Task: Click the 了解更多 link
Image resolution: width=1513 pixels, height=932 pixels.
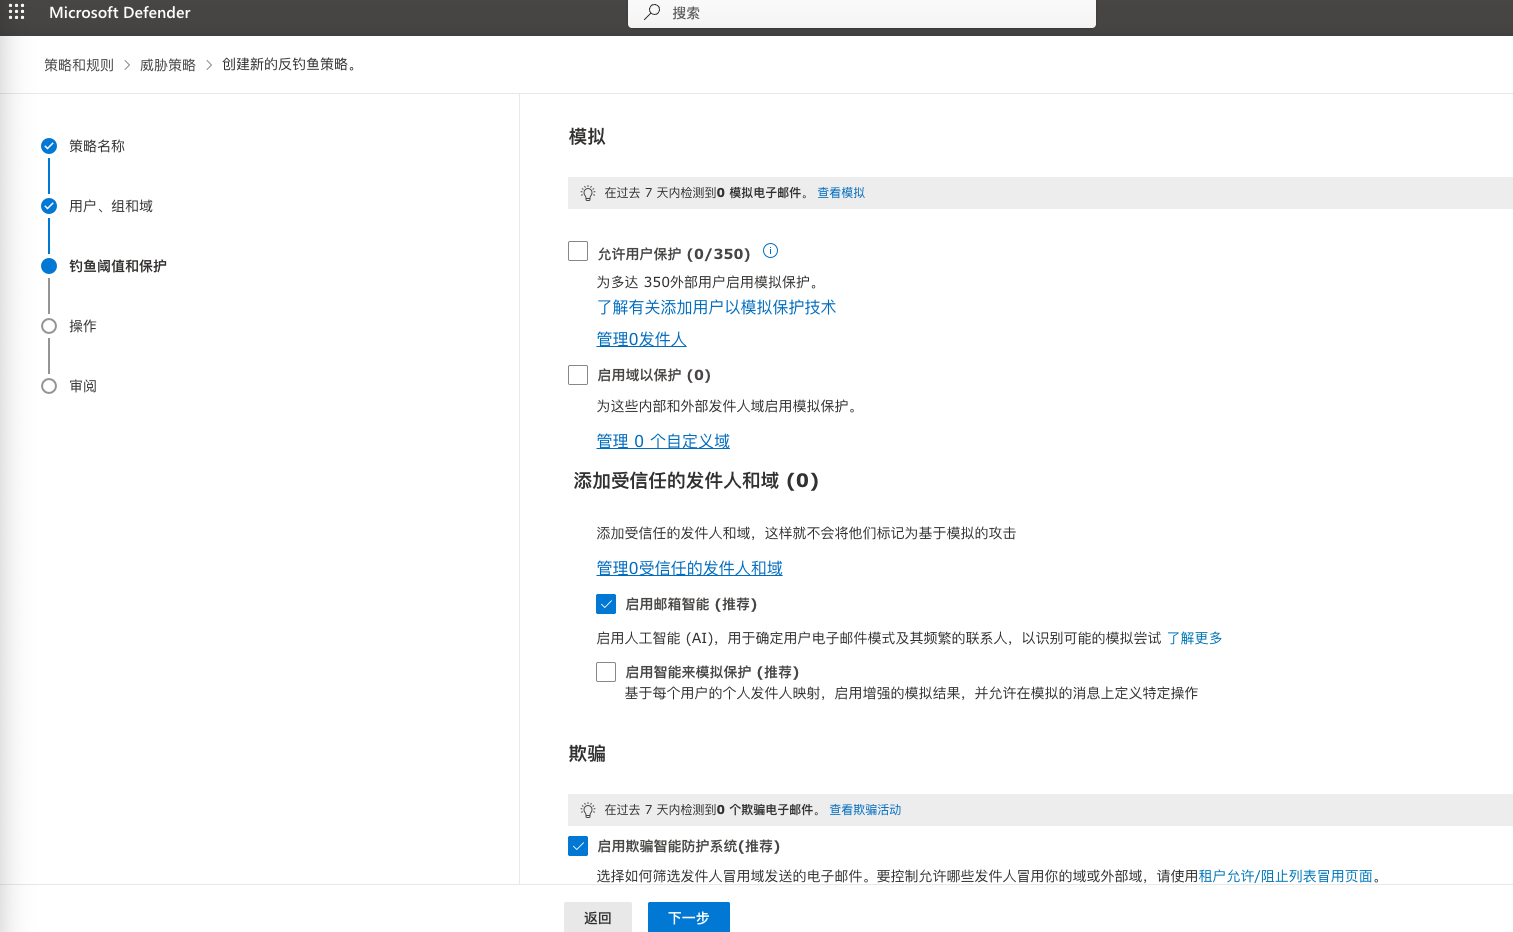Action: click(x=1195, y=638)
